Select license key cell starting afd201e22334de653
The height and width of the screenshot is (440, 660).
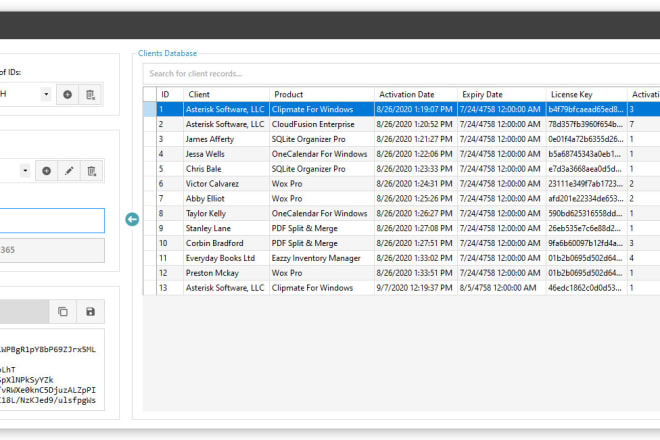pyautogui.click(x=587, y=199)
